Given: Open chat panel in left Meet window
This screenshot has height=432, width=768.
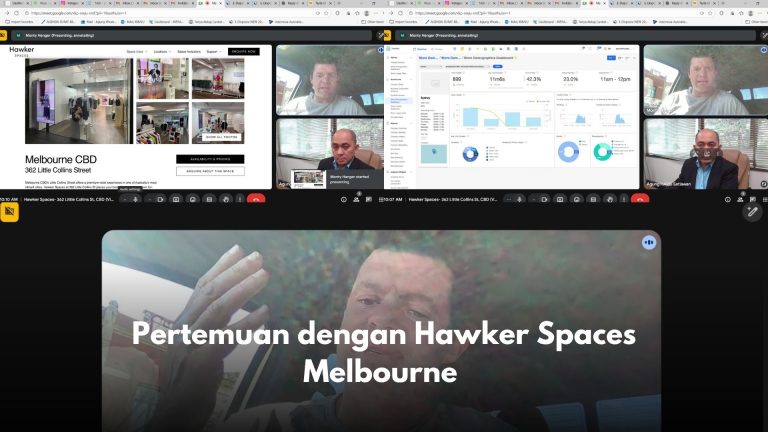Looking at the screenshot, I should pyautogui.click(x=368, y=199).
